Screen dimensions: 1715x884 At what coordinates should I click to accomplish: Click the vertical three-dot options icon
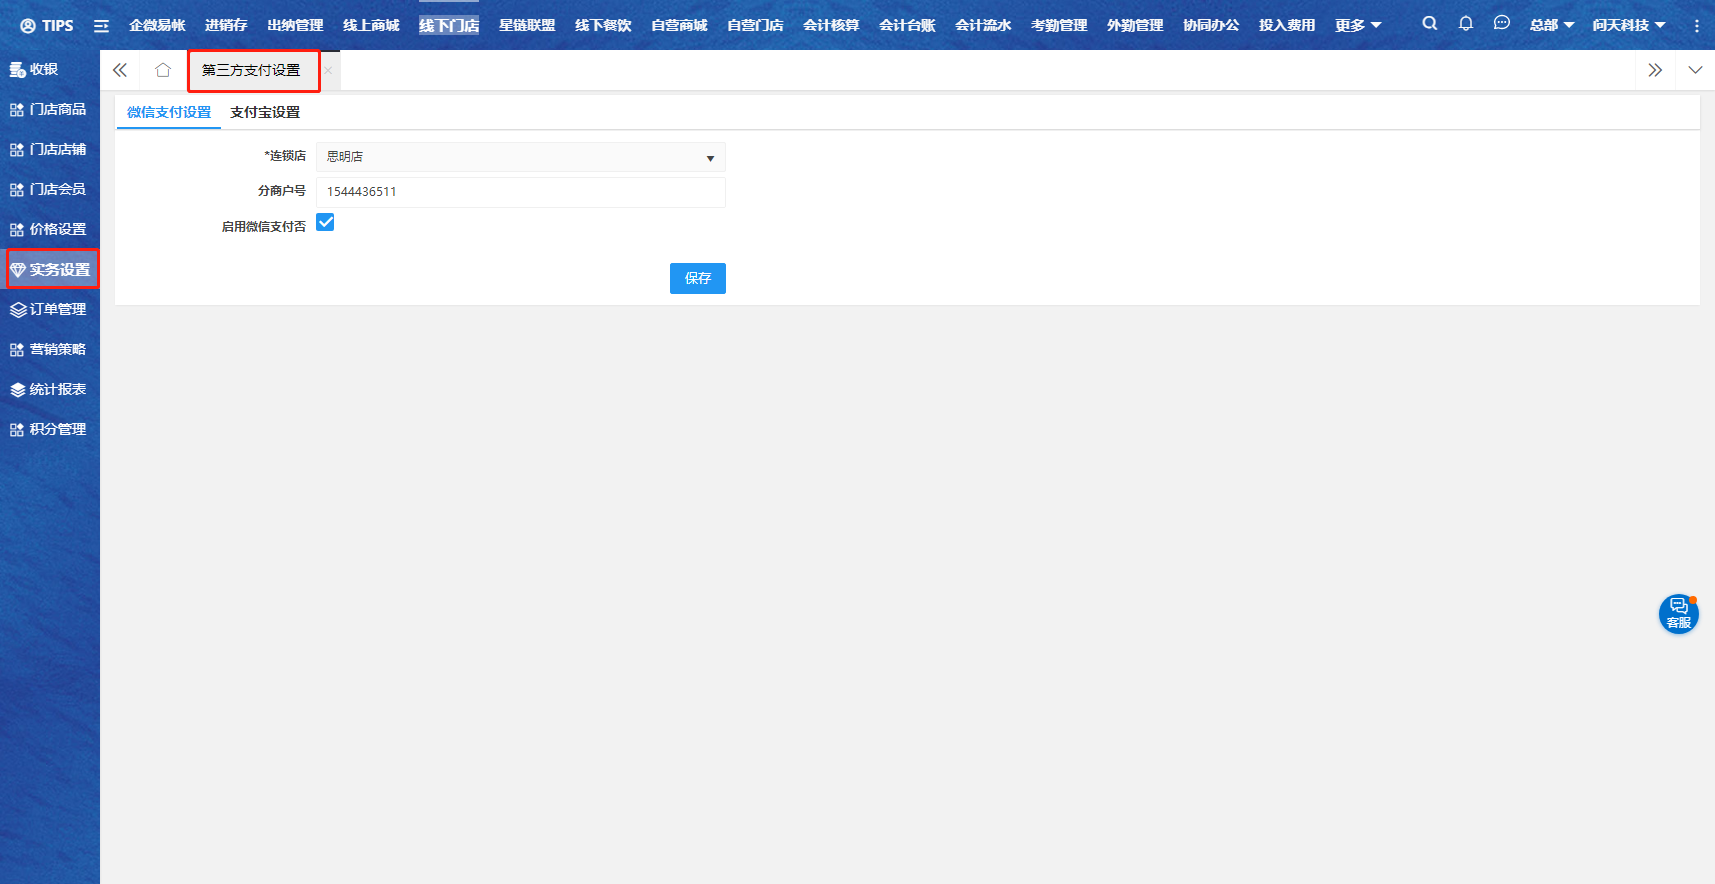1696,26
